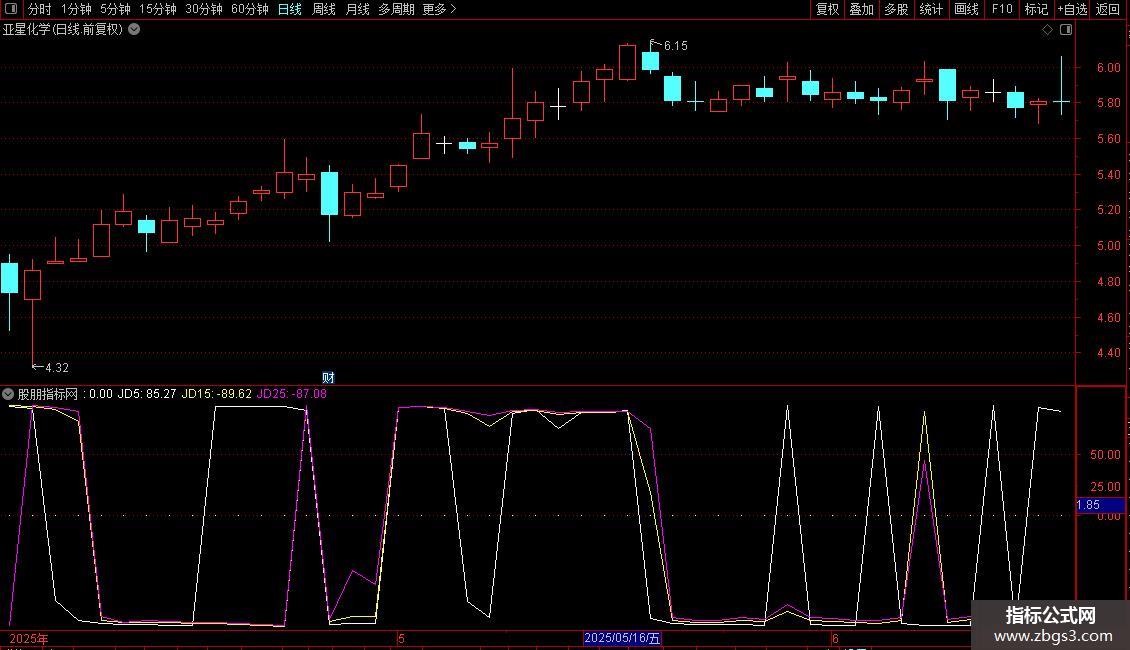
Task: Click the month 6 marker on time axis
Action: (835, 638)
